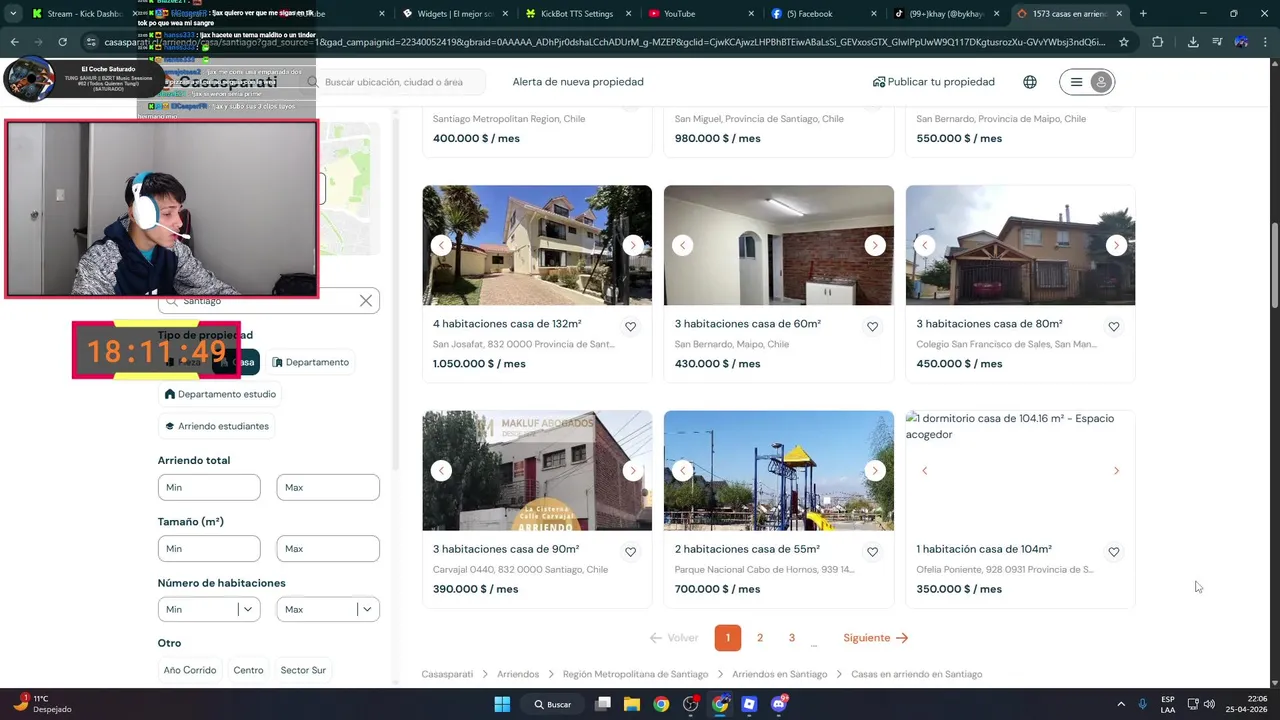Select Departamento property type
1280x720 pixels.
[x=310, y=362]
